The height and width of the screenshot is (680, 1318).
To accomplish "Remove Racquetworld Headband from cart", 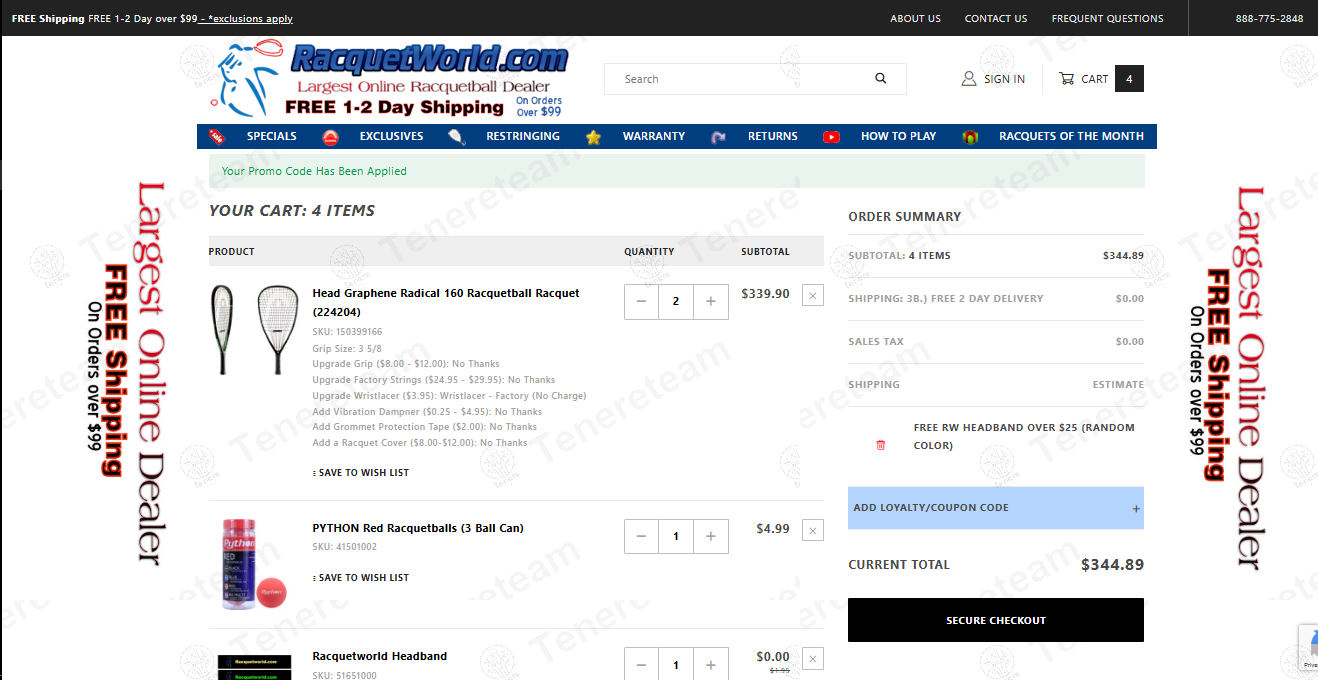I will pos(813,658).
